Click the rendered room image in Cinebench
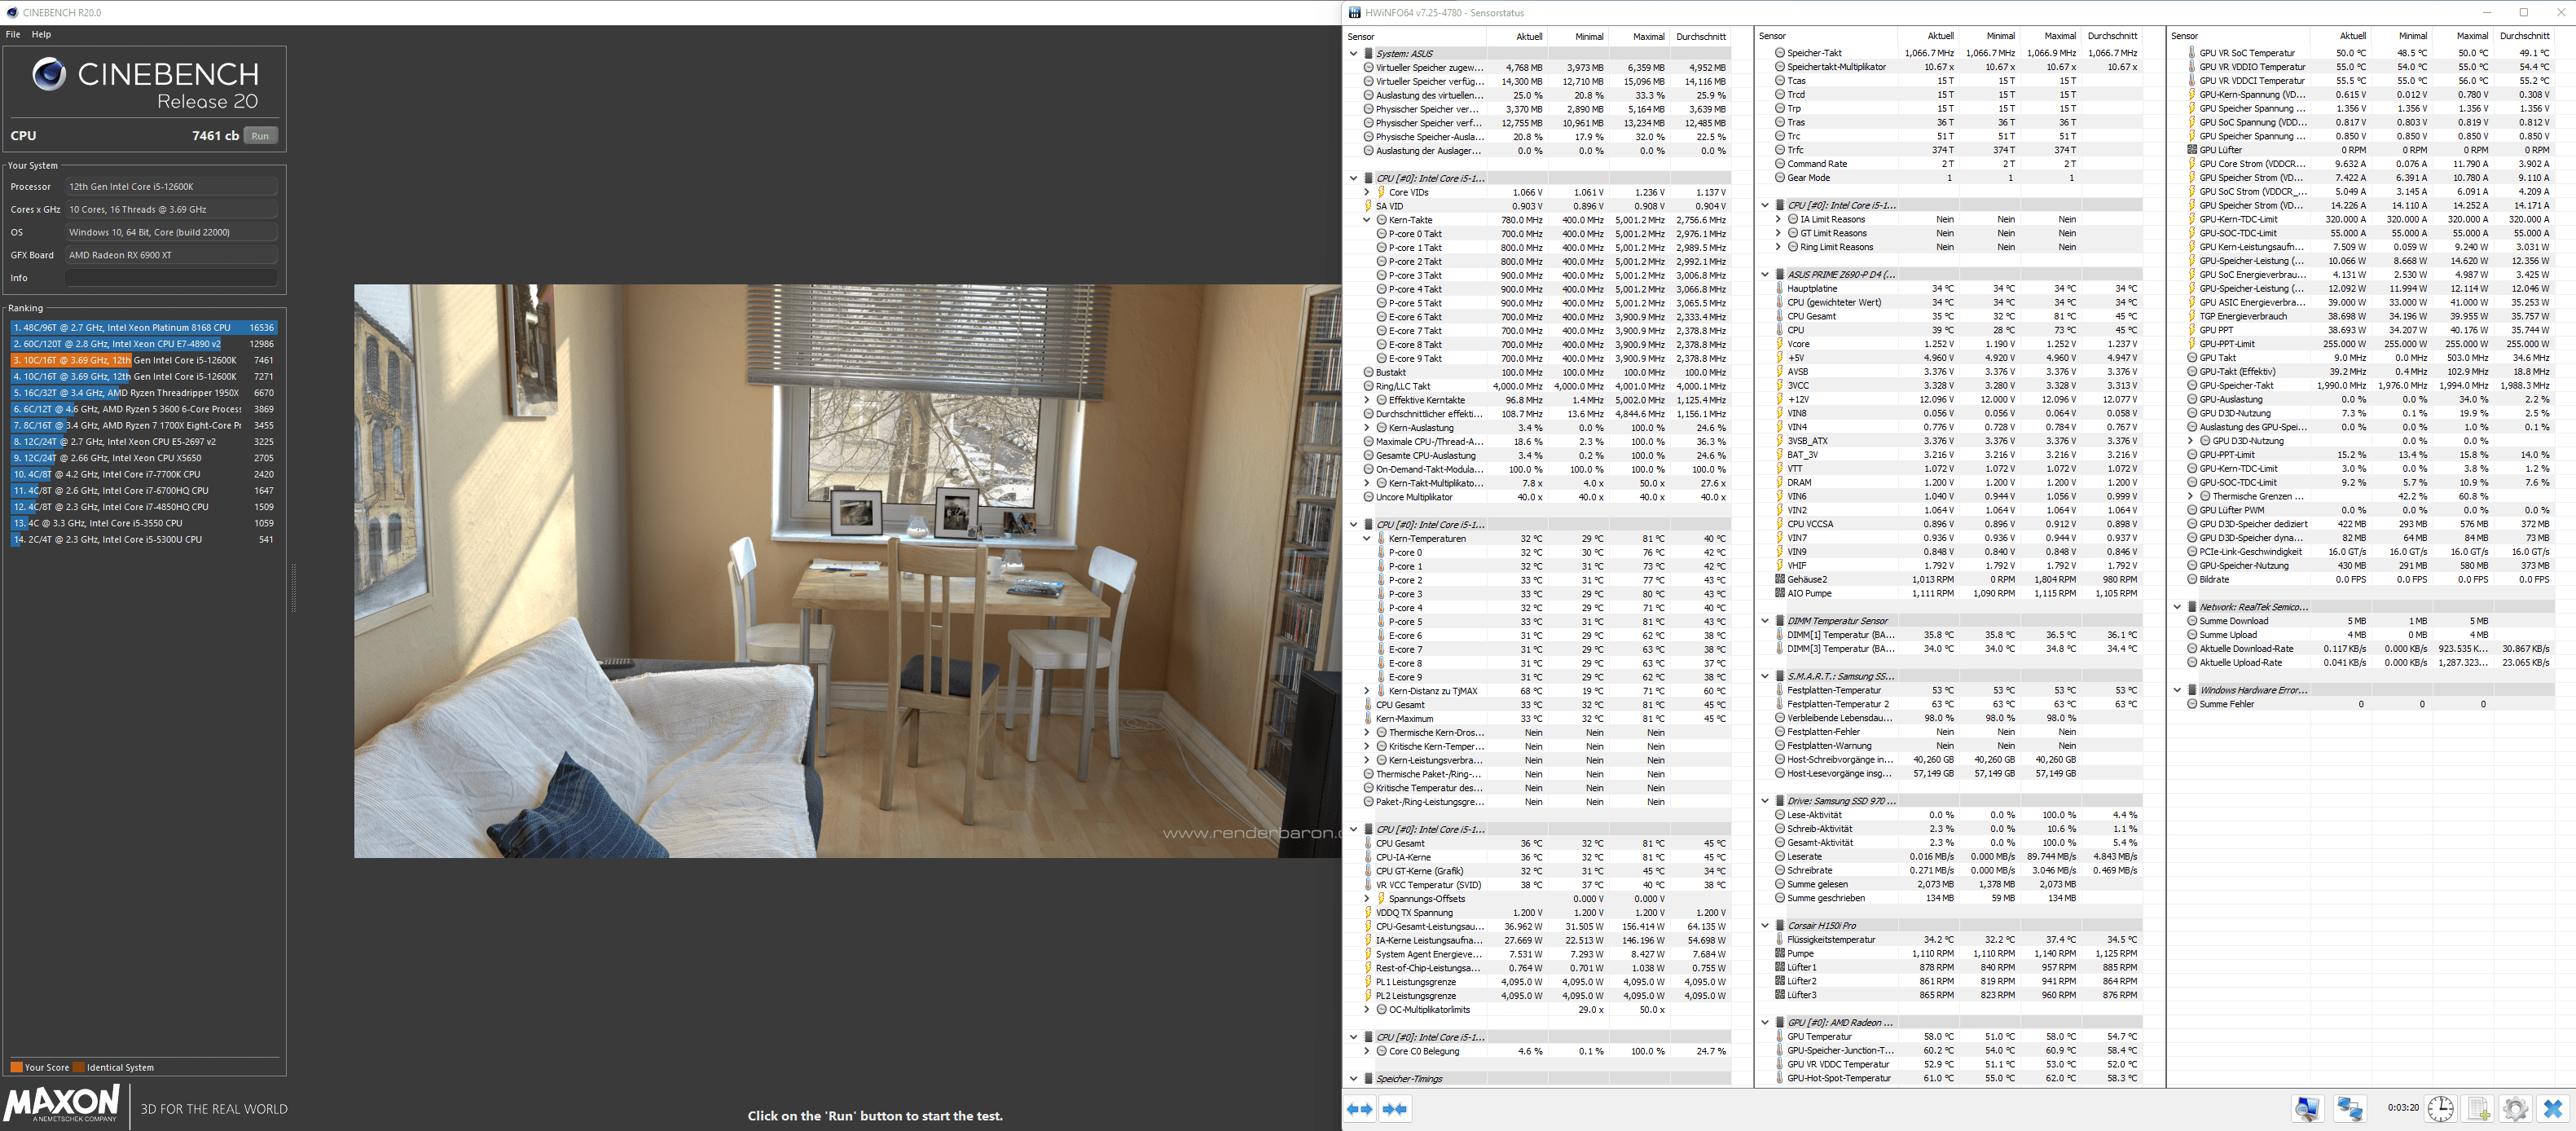 point(847,571)
